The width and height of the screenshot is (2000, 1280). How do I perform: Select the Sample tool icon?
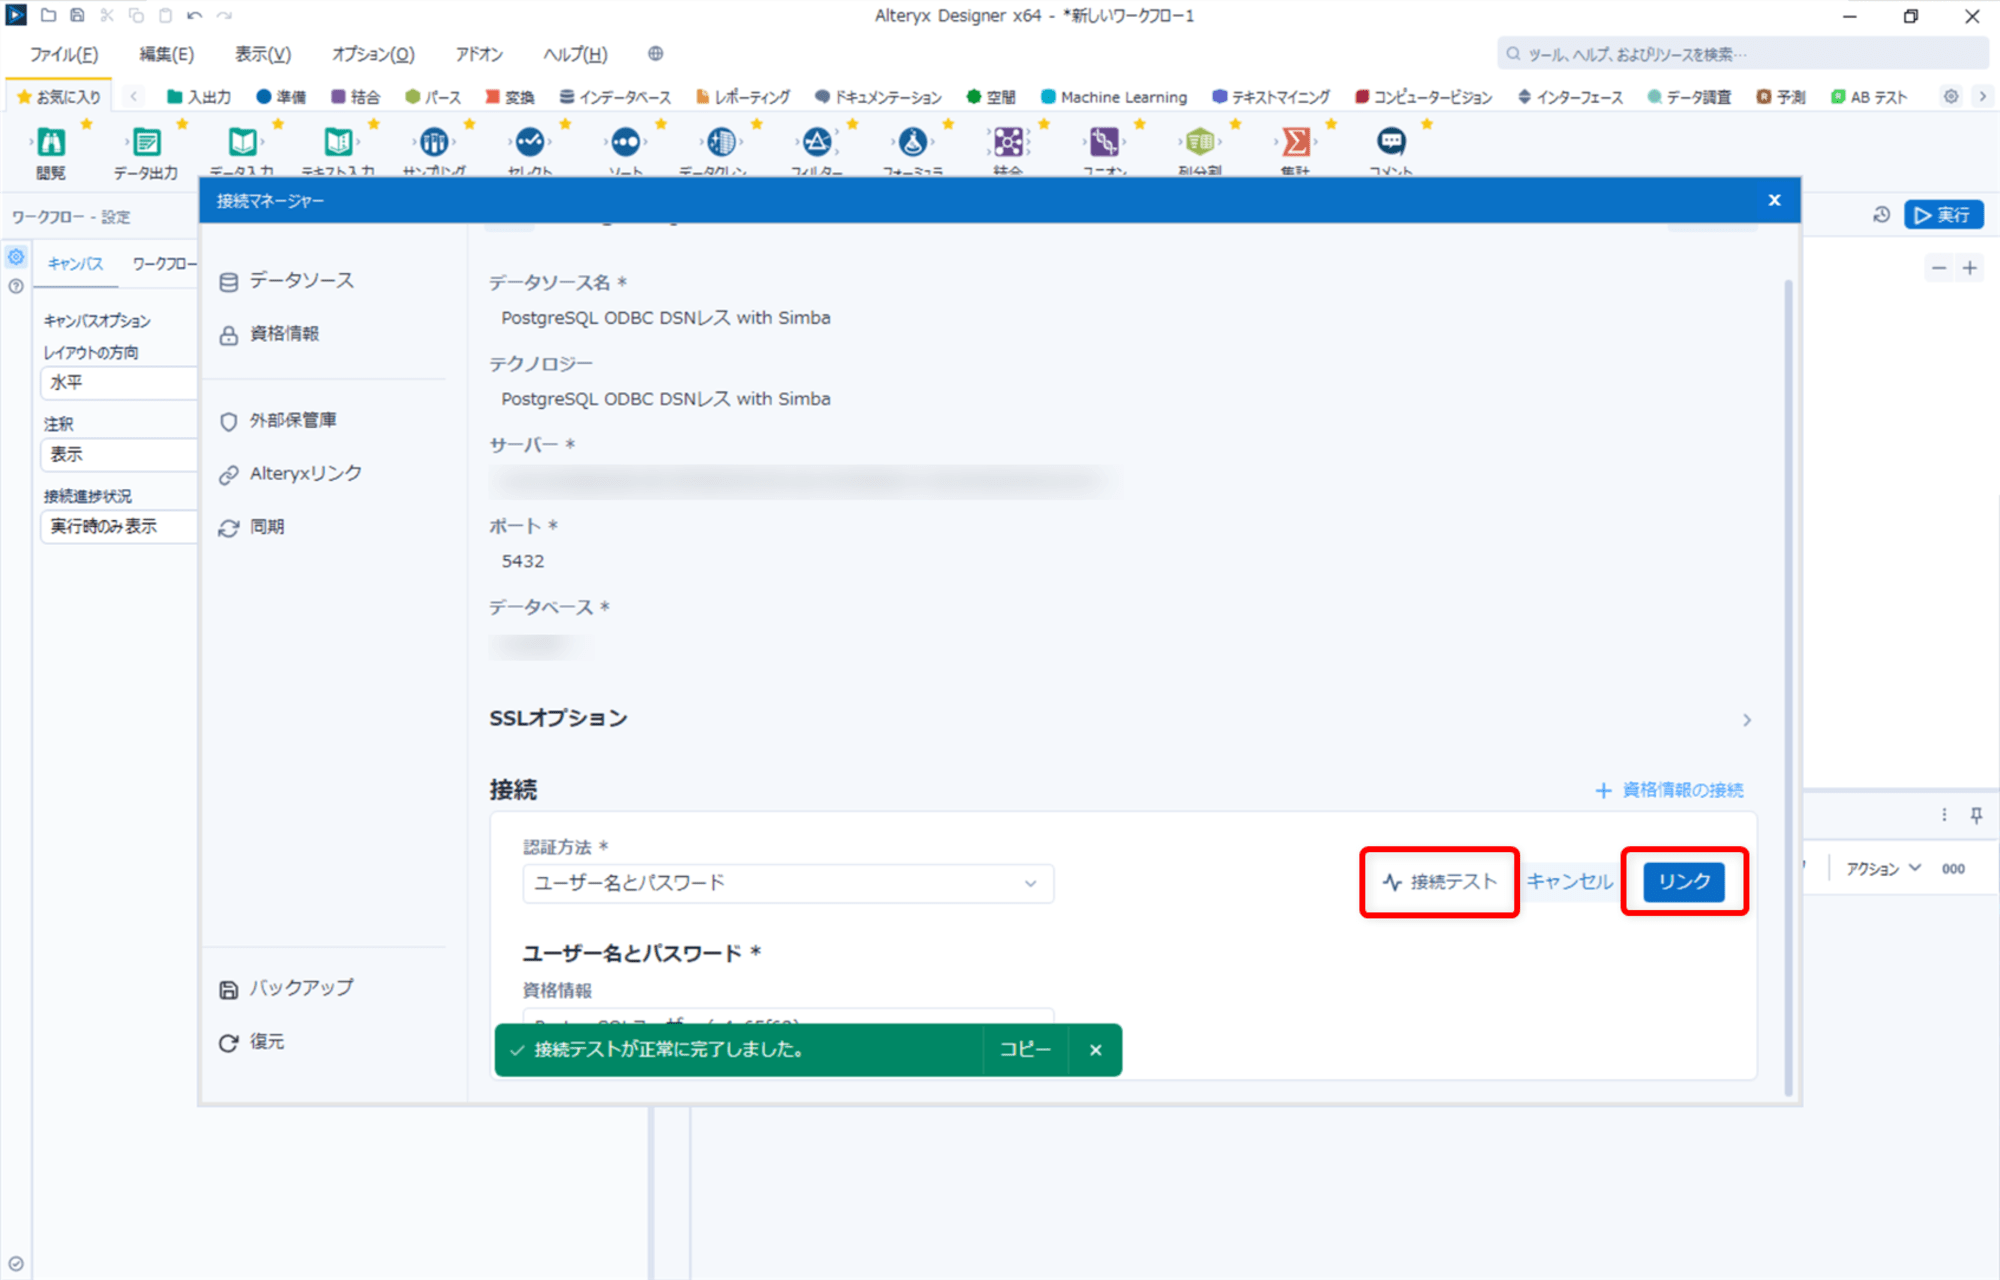[x=434, y=142]
